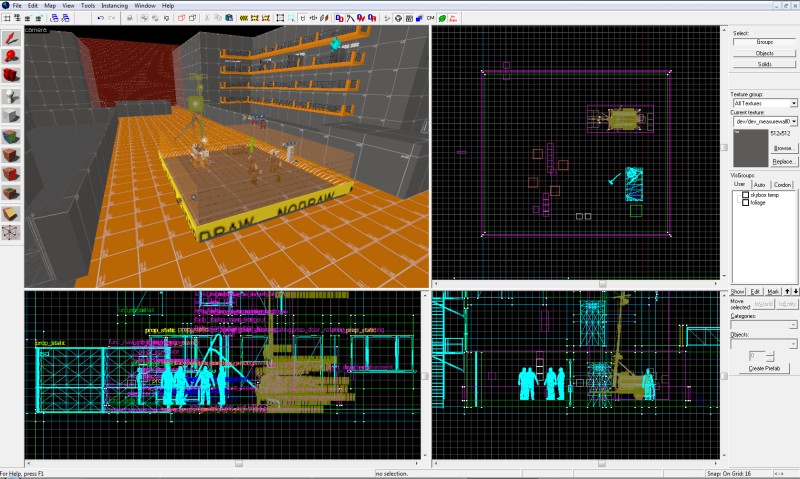Choose the Vertex manipulation tool
The image size is (800, 479).
pos(11,232)
